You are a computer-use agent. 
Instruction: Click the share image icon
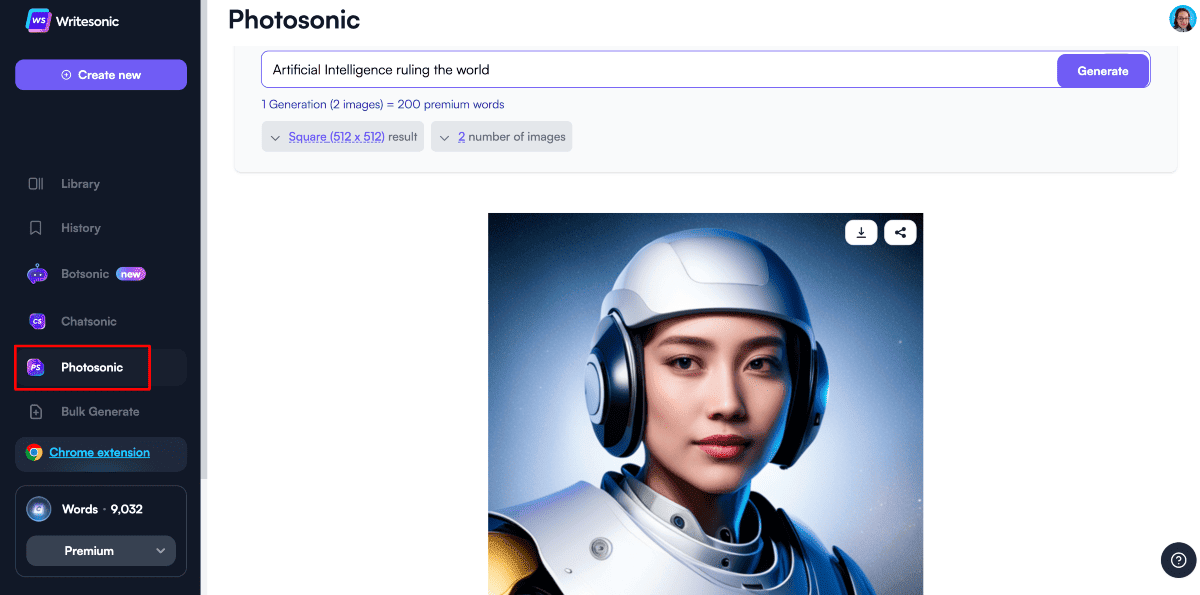tap(900, 232)
